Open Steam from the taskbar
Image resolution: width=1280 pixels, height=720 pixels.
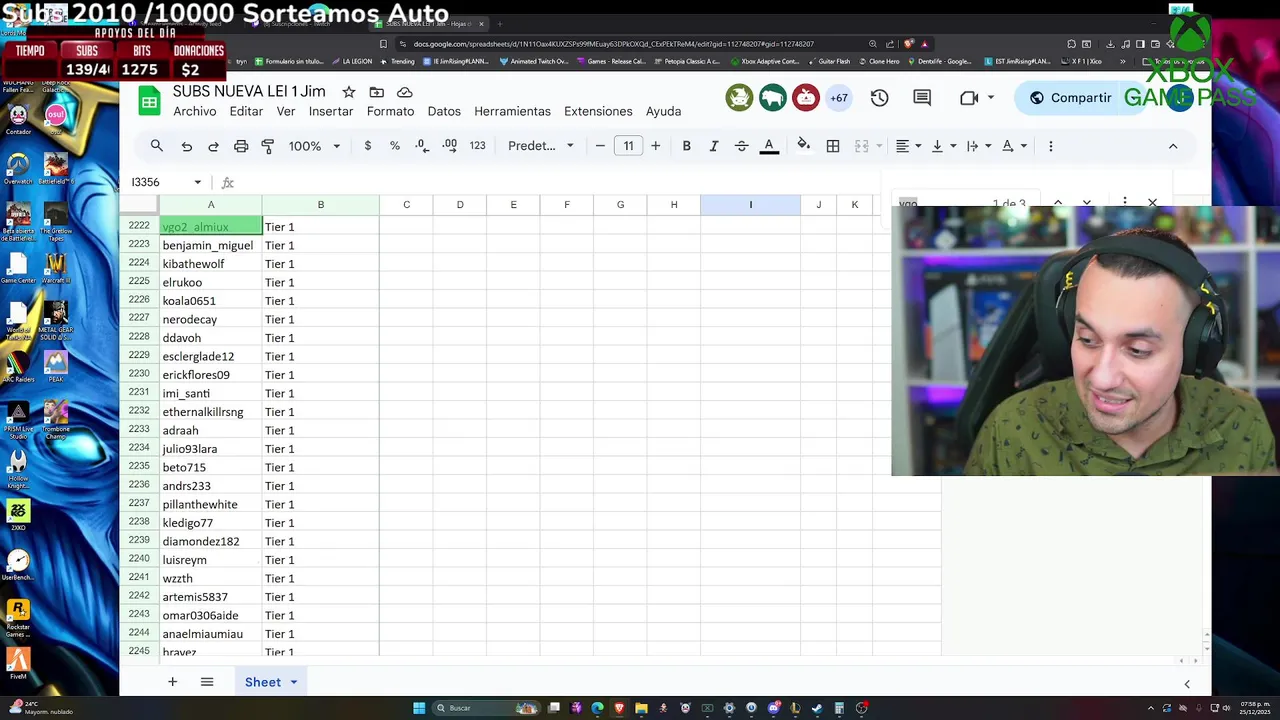pos(817,708)
